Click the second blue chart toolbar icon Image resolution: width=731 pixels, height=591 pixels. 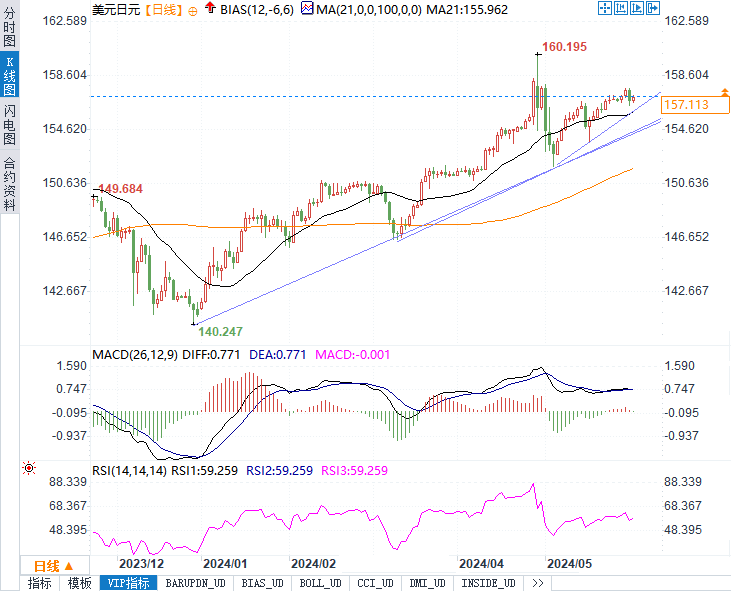click(621, 8)
